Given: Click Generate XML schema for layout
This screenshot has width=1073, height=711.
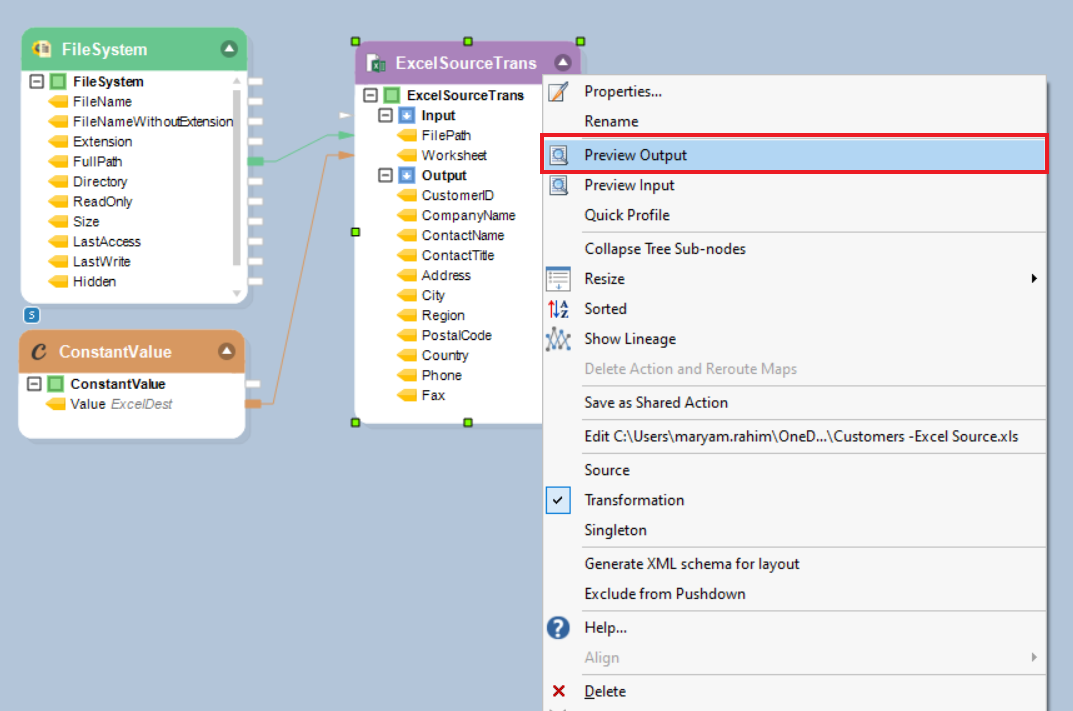Looking at the screenshot, I should click(692, 564).
